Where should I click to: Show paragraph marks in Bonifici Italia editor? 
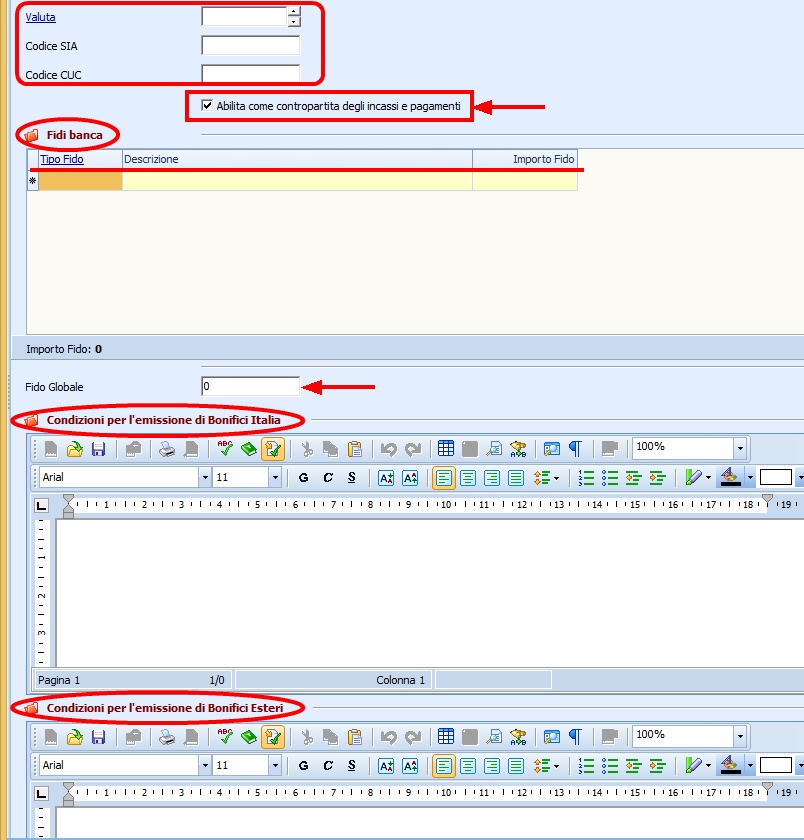point(576,450)
